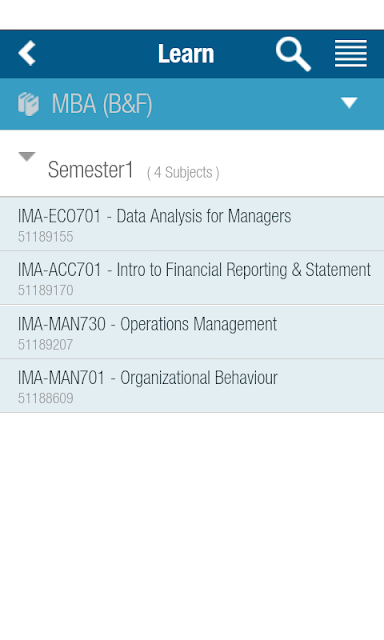This screenshot has width=384, height=640.
Task: Click subject code 51189155
Action: 45,237
